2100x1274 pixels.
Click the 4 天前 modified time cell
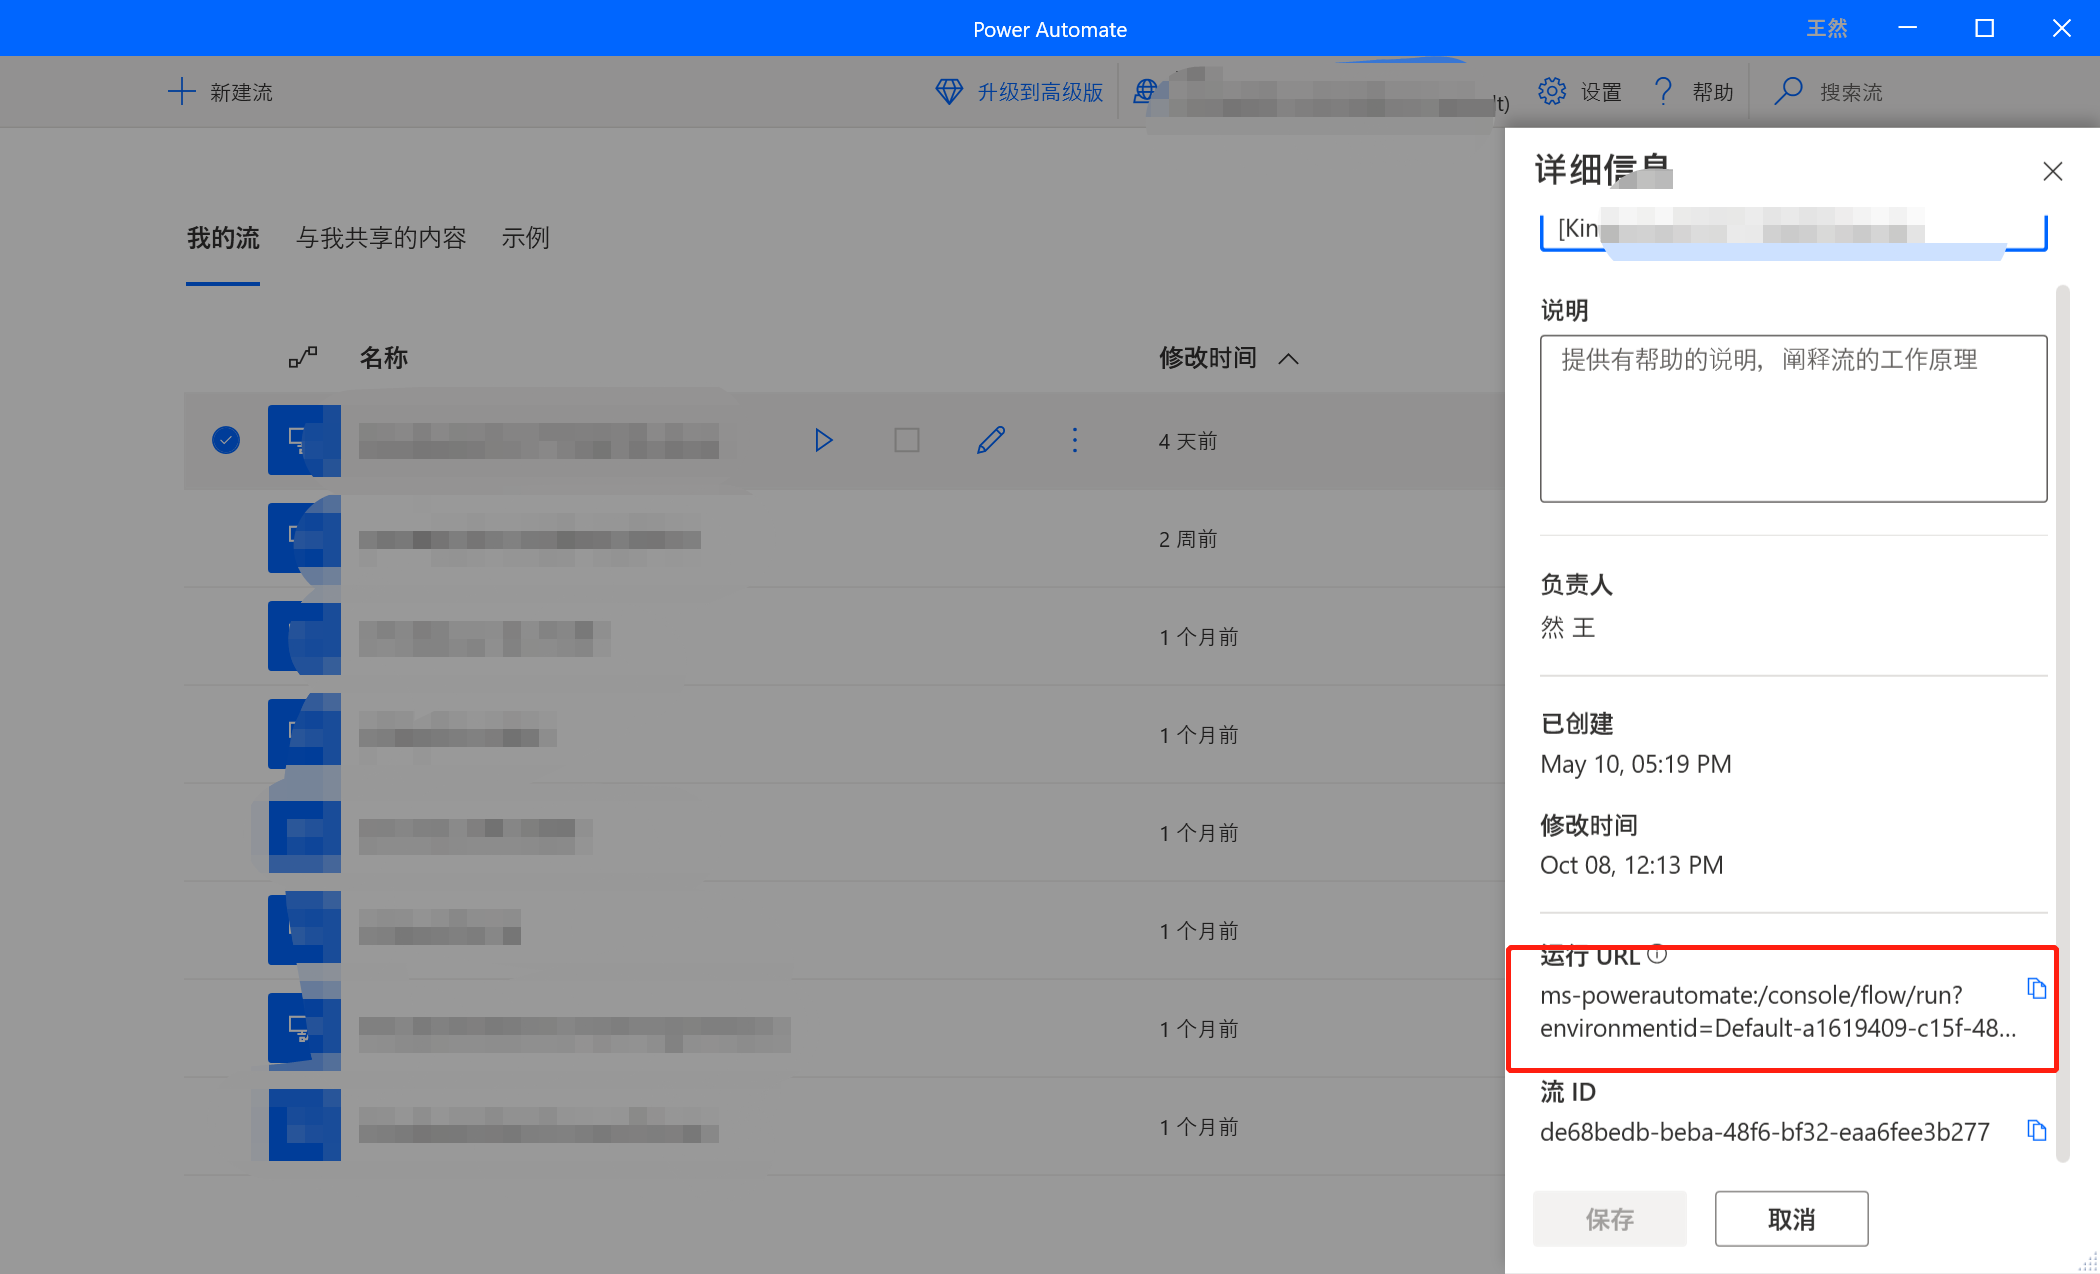pyautogui.click(x=1188, y=441)
